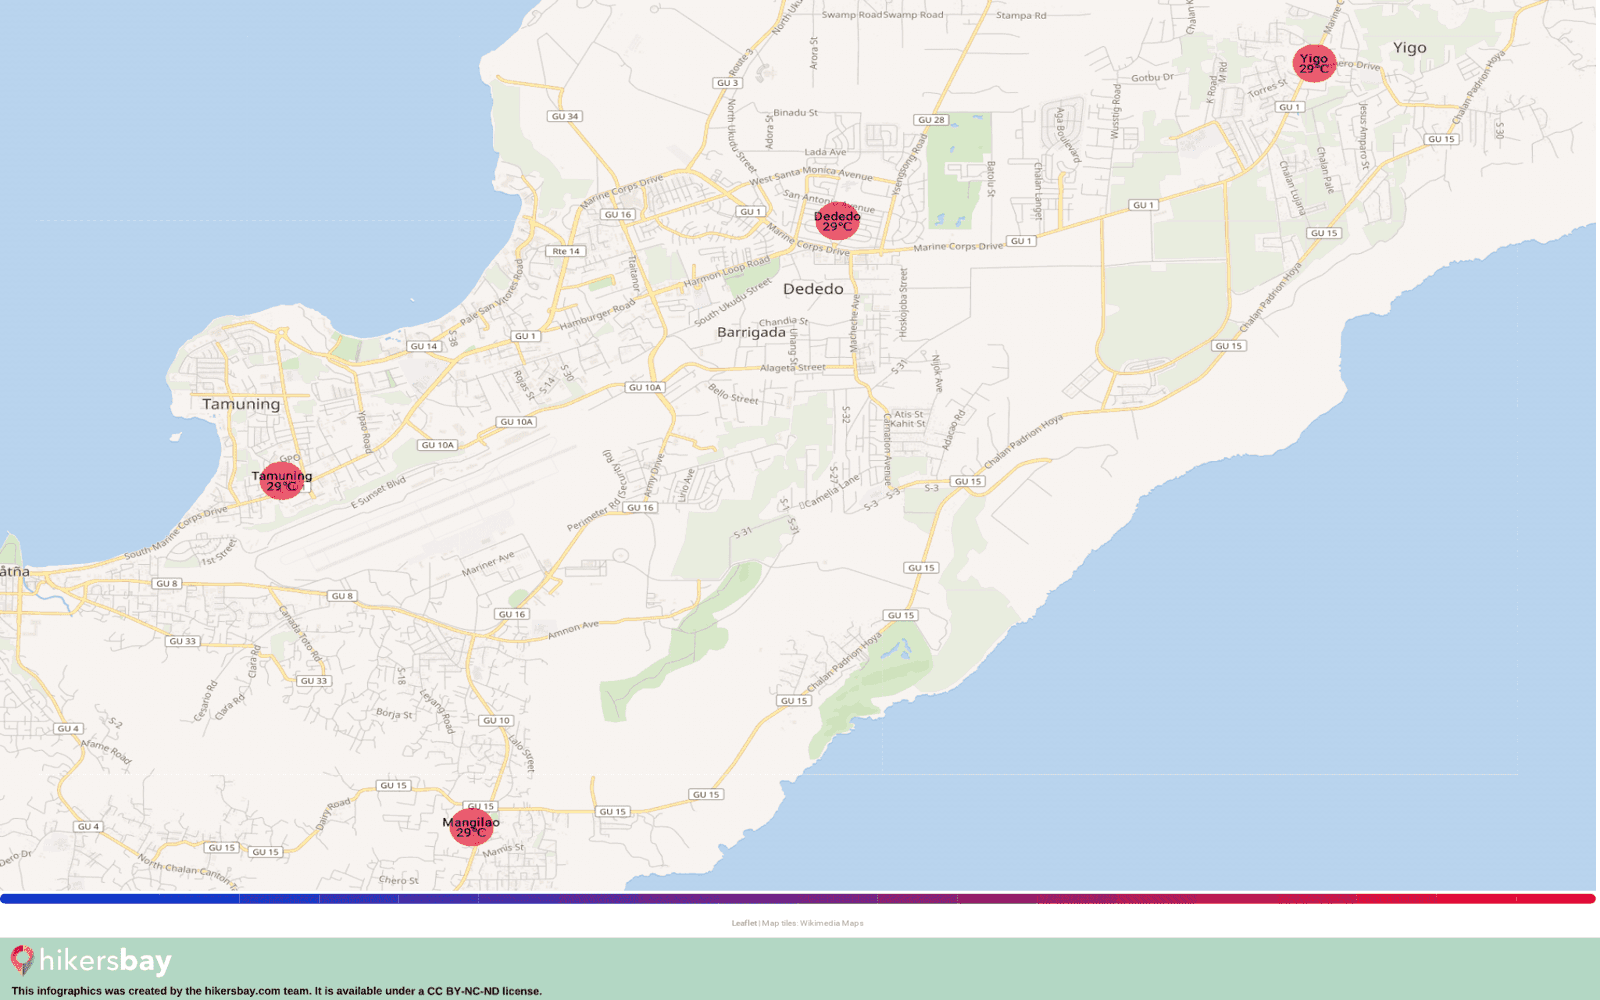Click the Bello Street label
The image size is (1600, 1000).
click(x=733, y=393)
